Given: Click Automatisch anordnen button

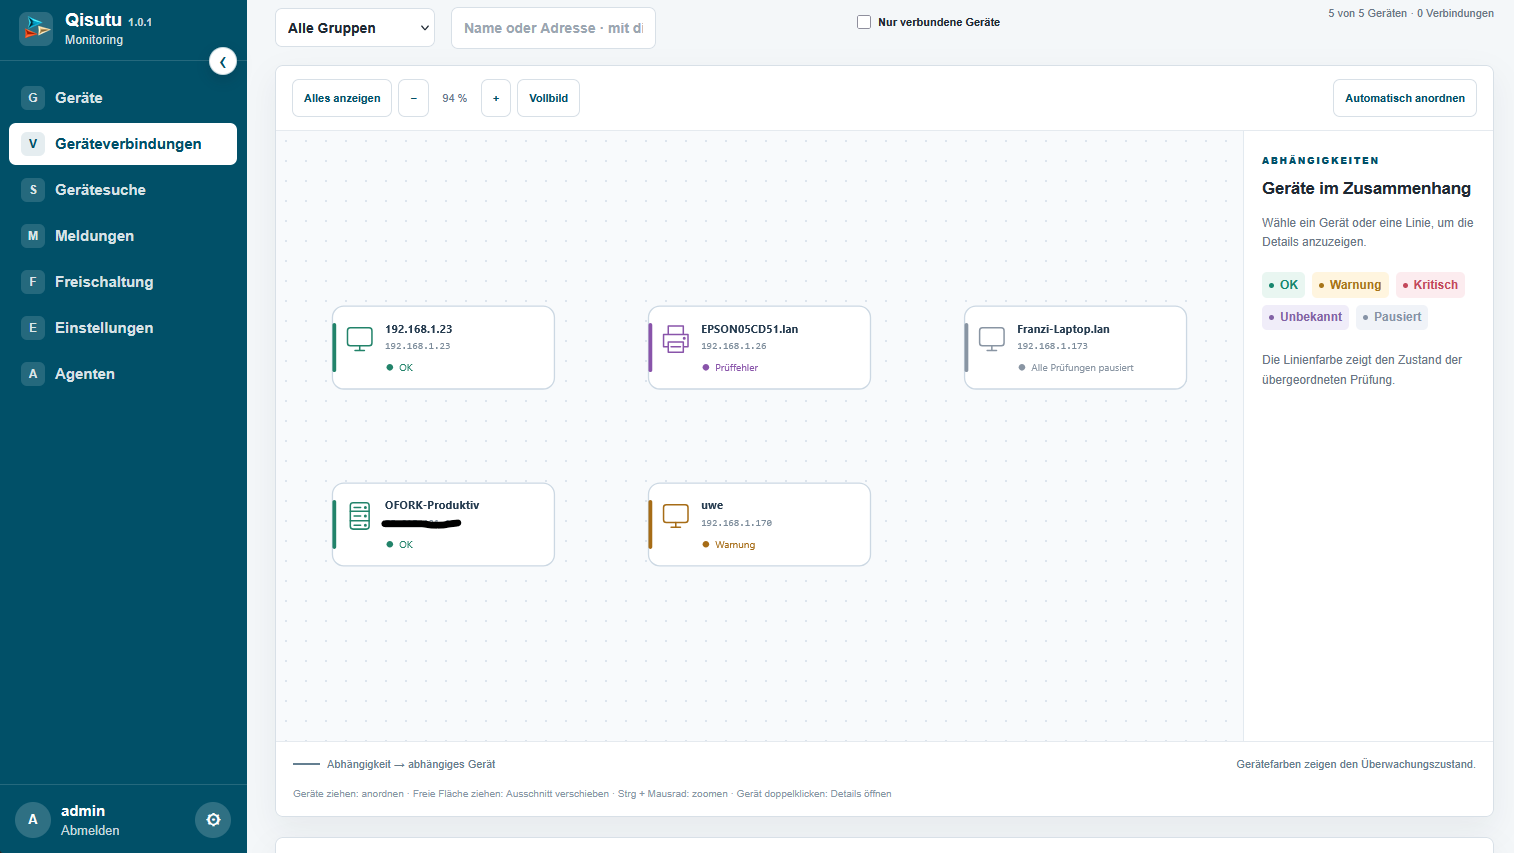Looking at the screenshot, I should 1405,98.
